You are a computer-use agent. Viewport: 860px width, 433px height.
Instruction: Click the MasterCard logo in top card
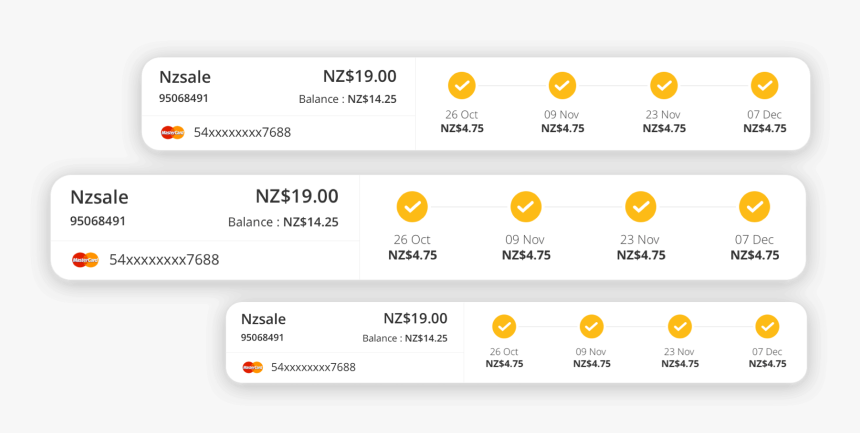(x=173, y=132)
